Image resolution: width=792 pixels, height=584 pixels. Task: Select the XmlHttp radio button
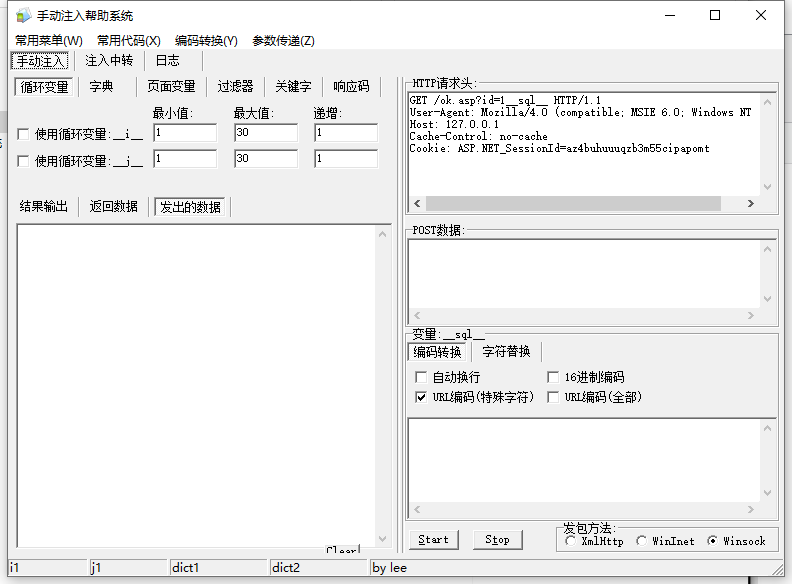(571, 541)
